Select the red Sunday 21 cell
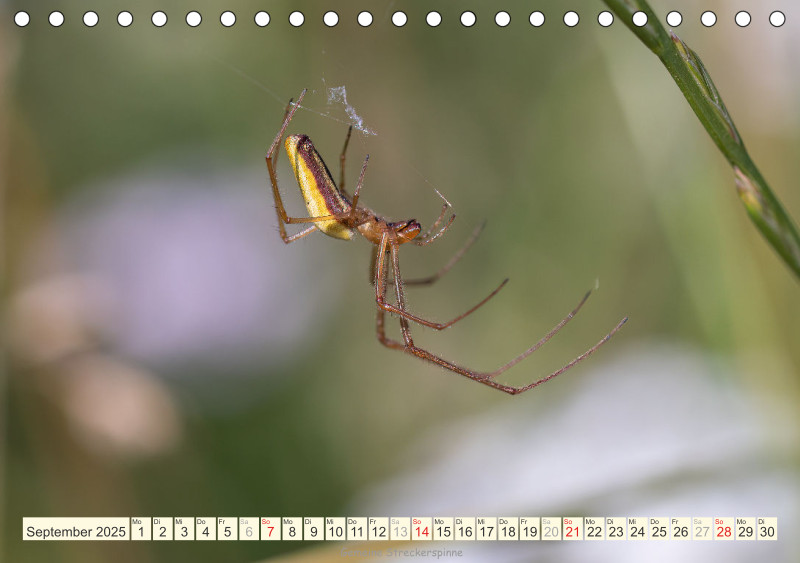The image size is (800, 563). (573, 529)
